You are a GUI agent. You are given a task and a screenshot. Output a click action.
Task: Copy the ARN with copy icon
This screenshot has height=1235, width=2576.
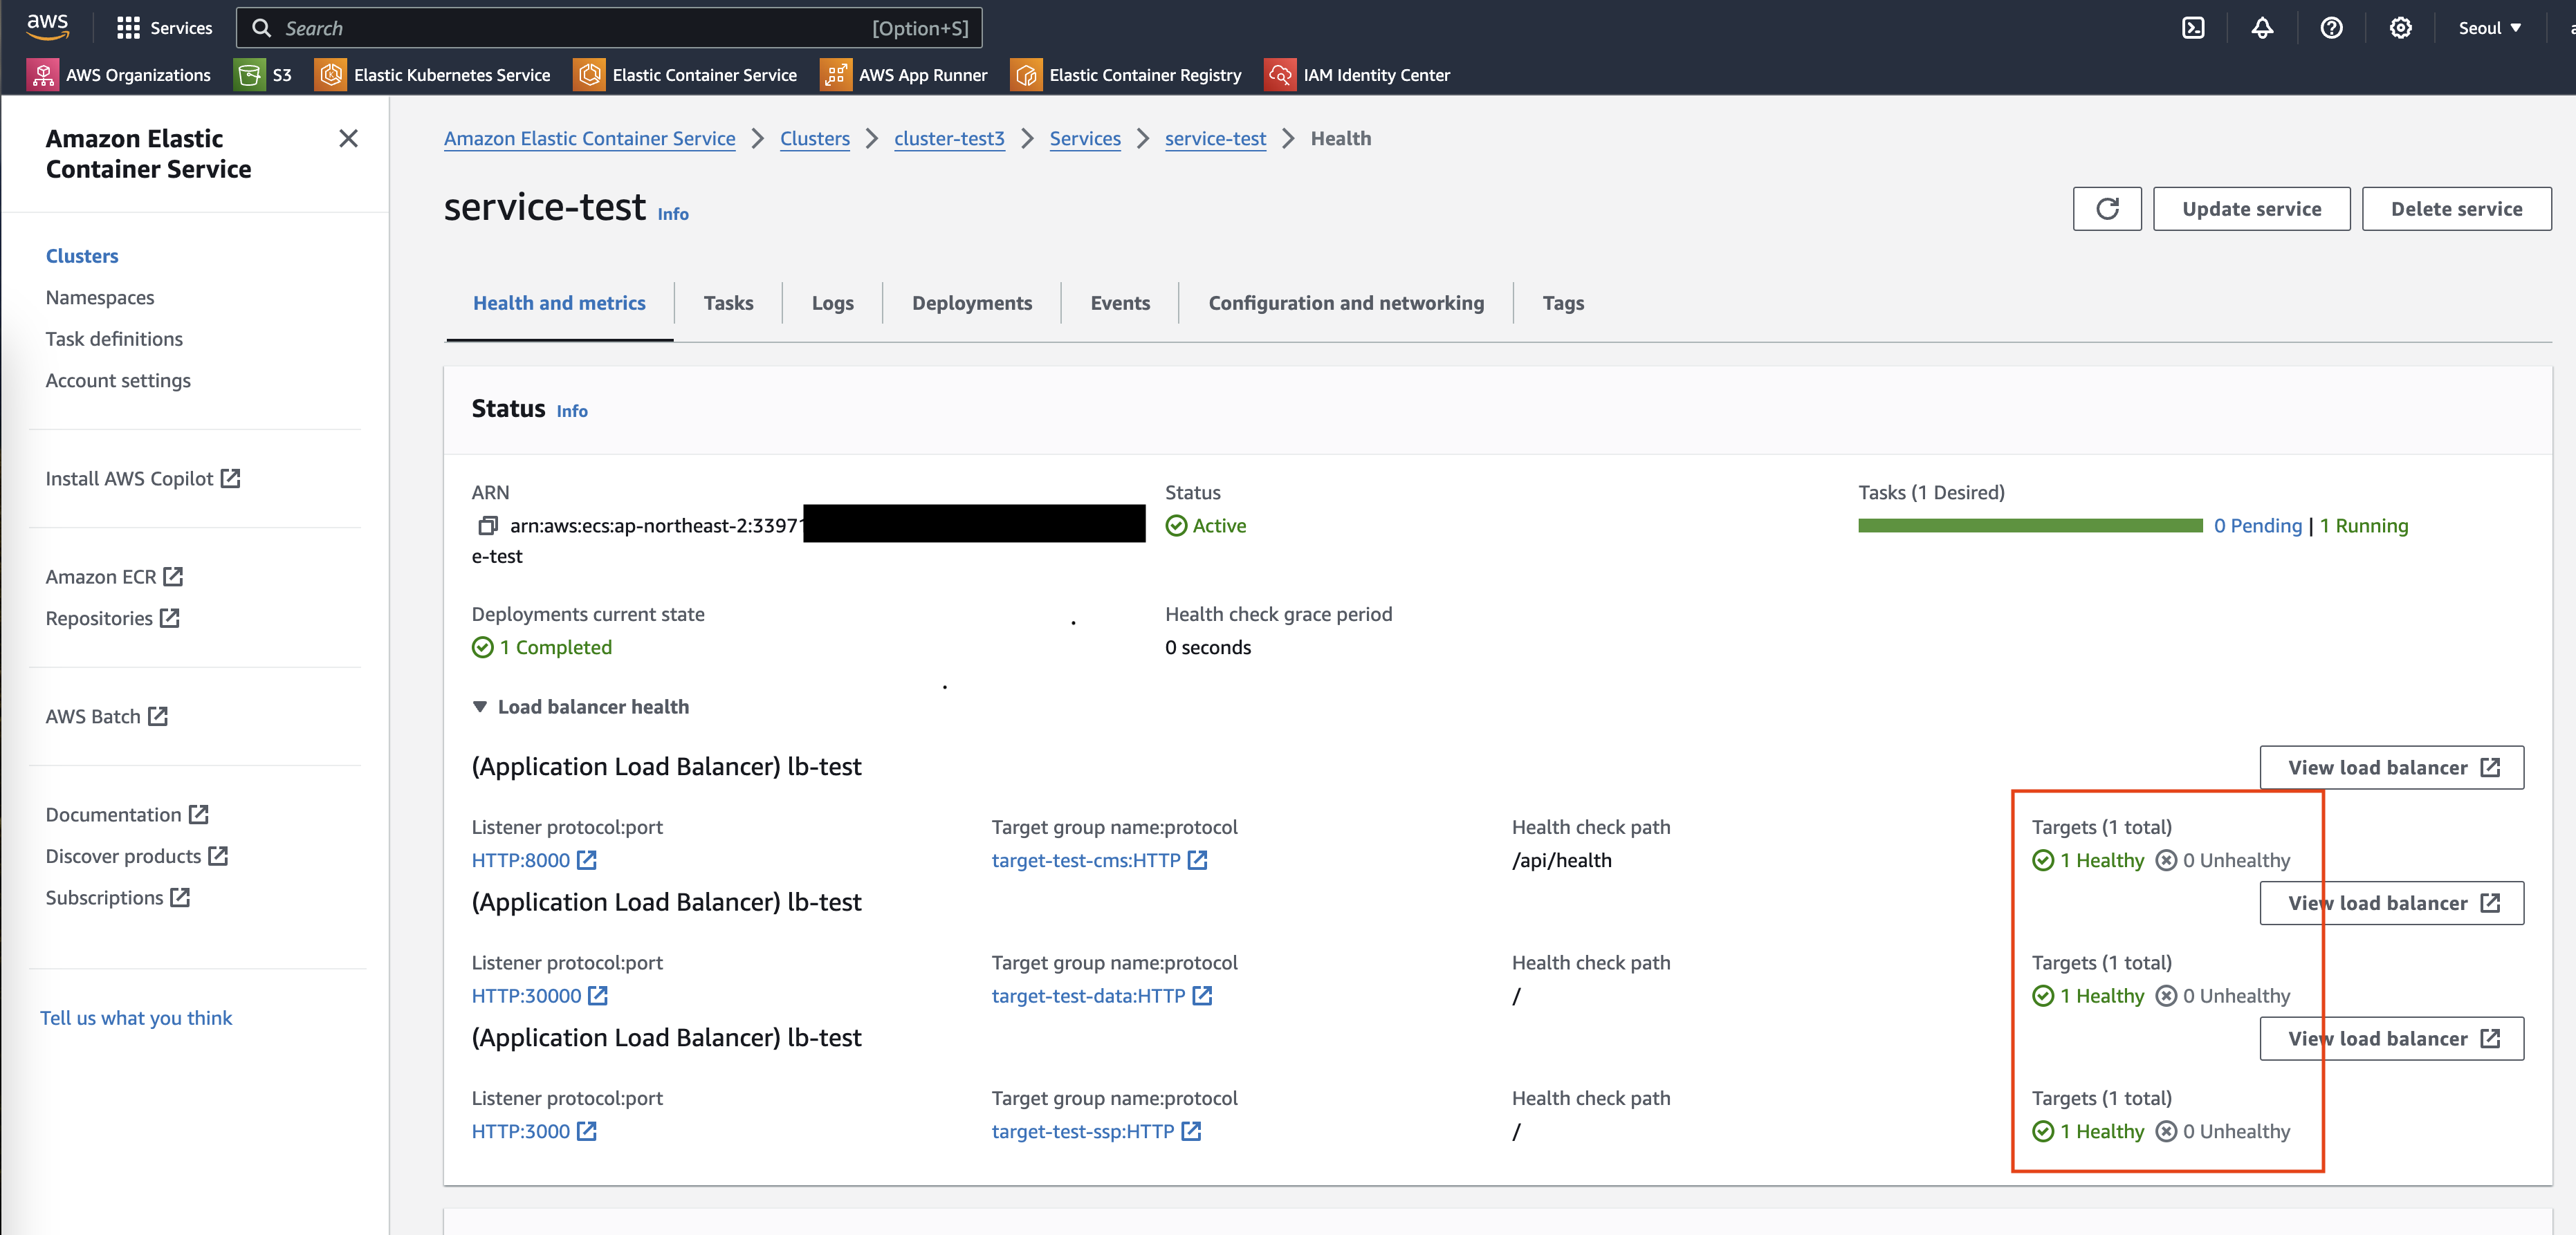(488, 526)
